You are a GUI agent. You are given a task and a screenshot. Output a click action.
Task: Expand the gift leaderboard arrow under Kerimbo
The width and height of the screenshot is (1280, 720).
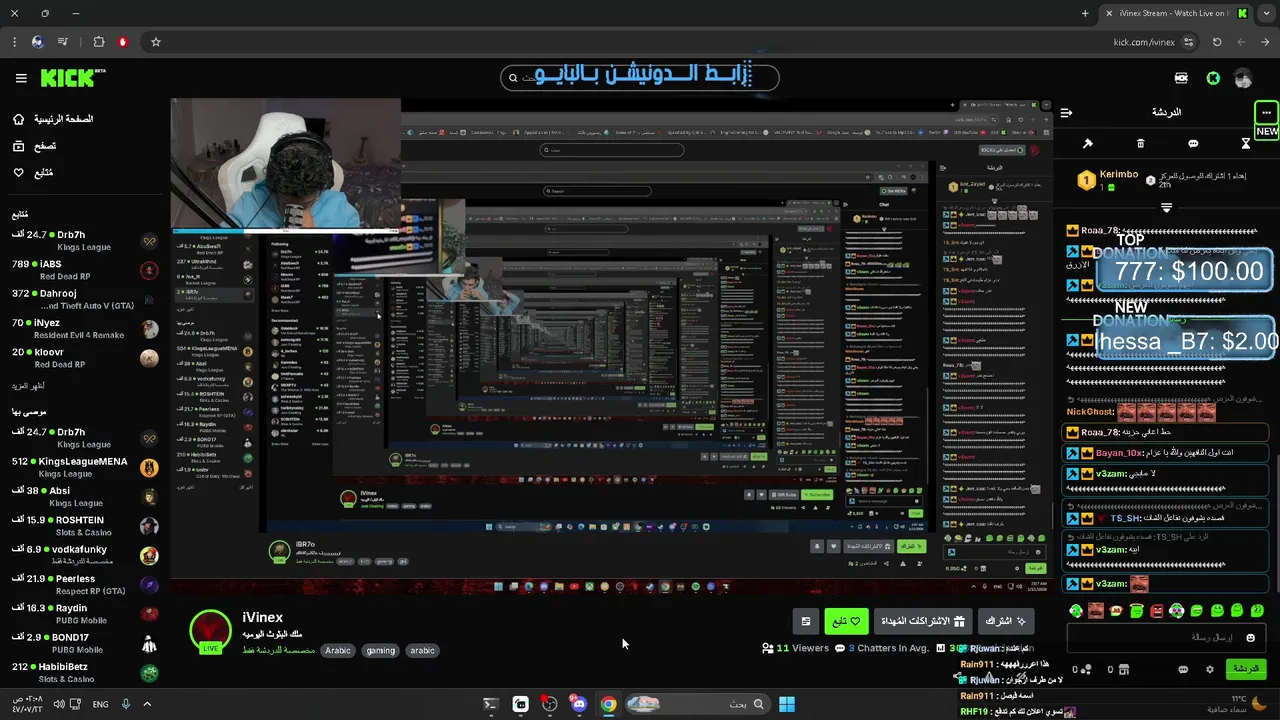click(x=1166, y=207)
